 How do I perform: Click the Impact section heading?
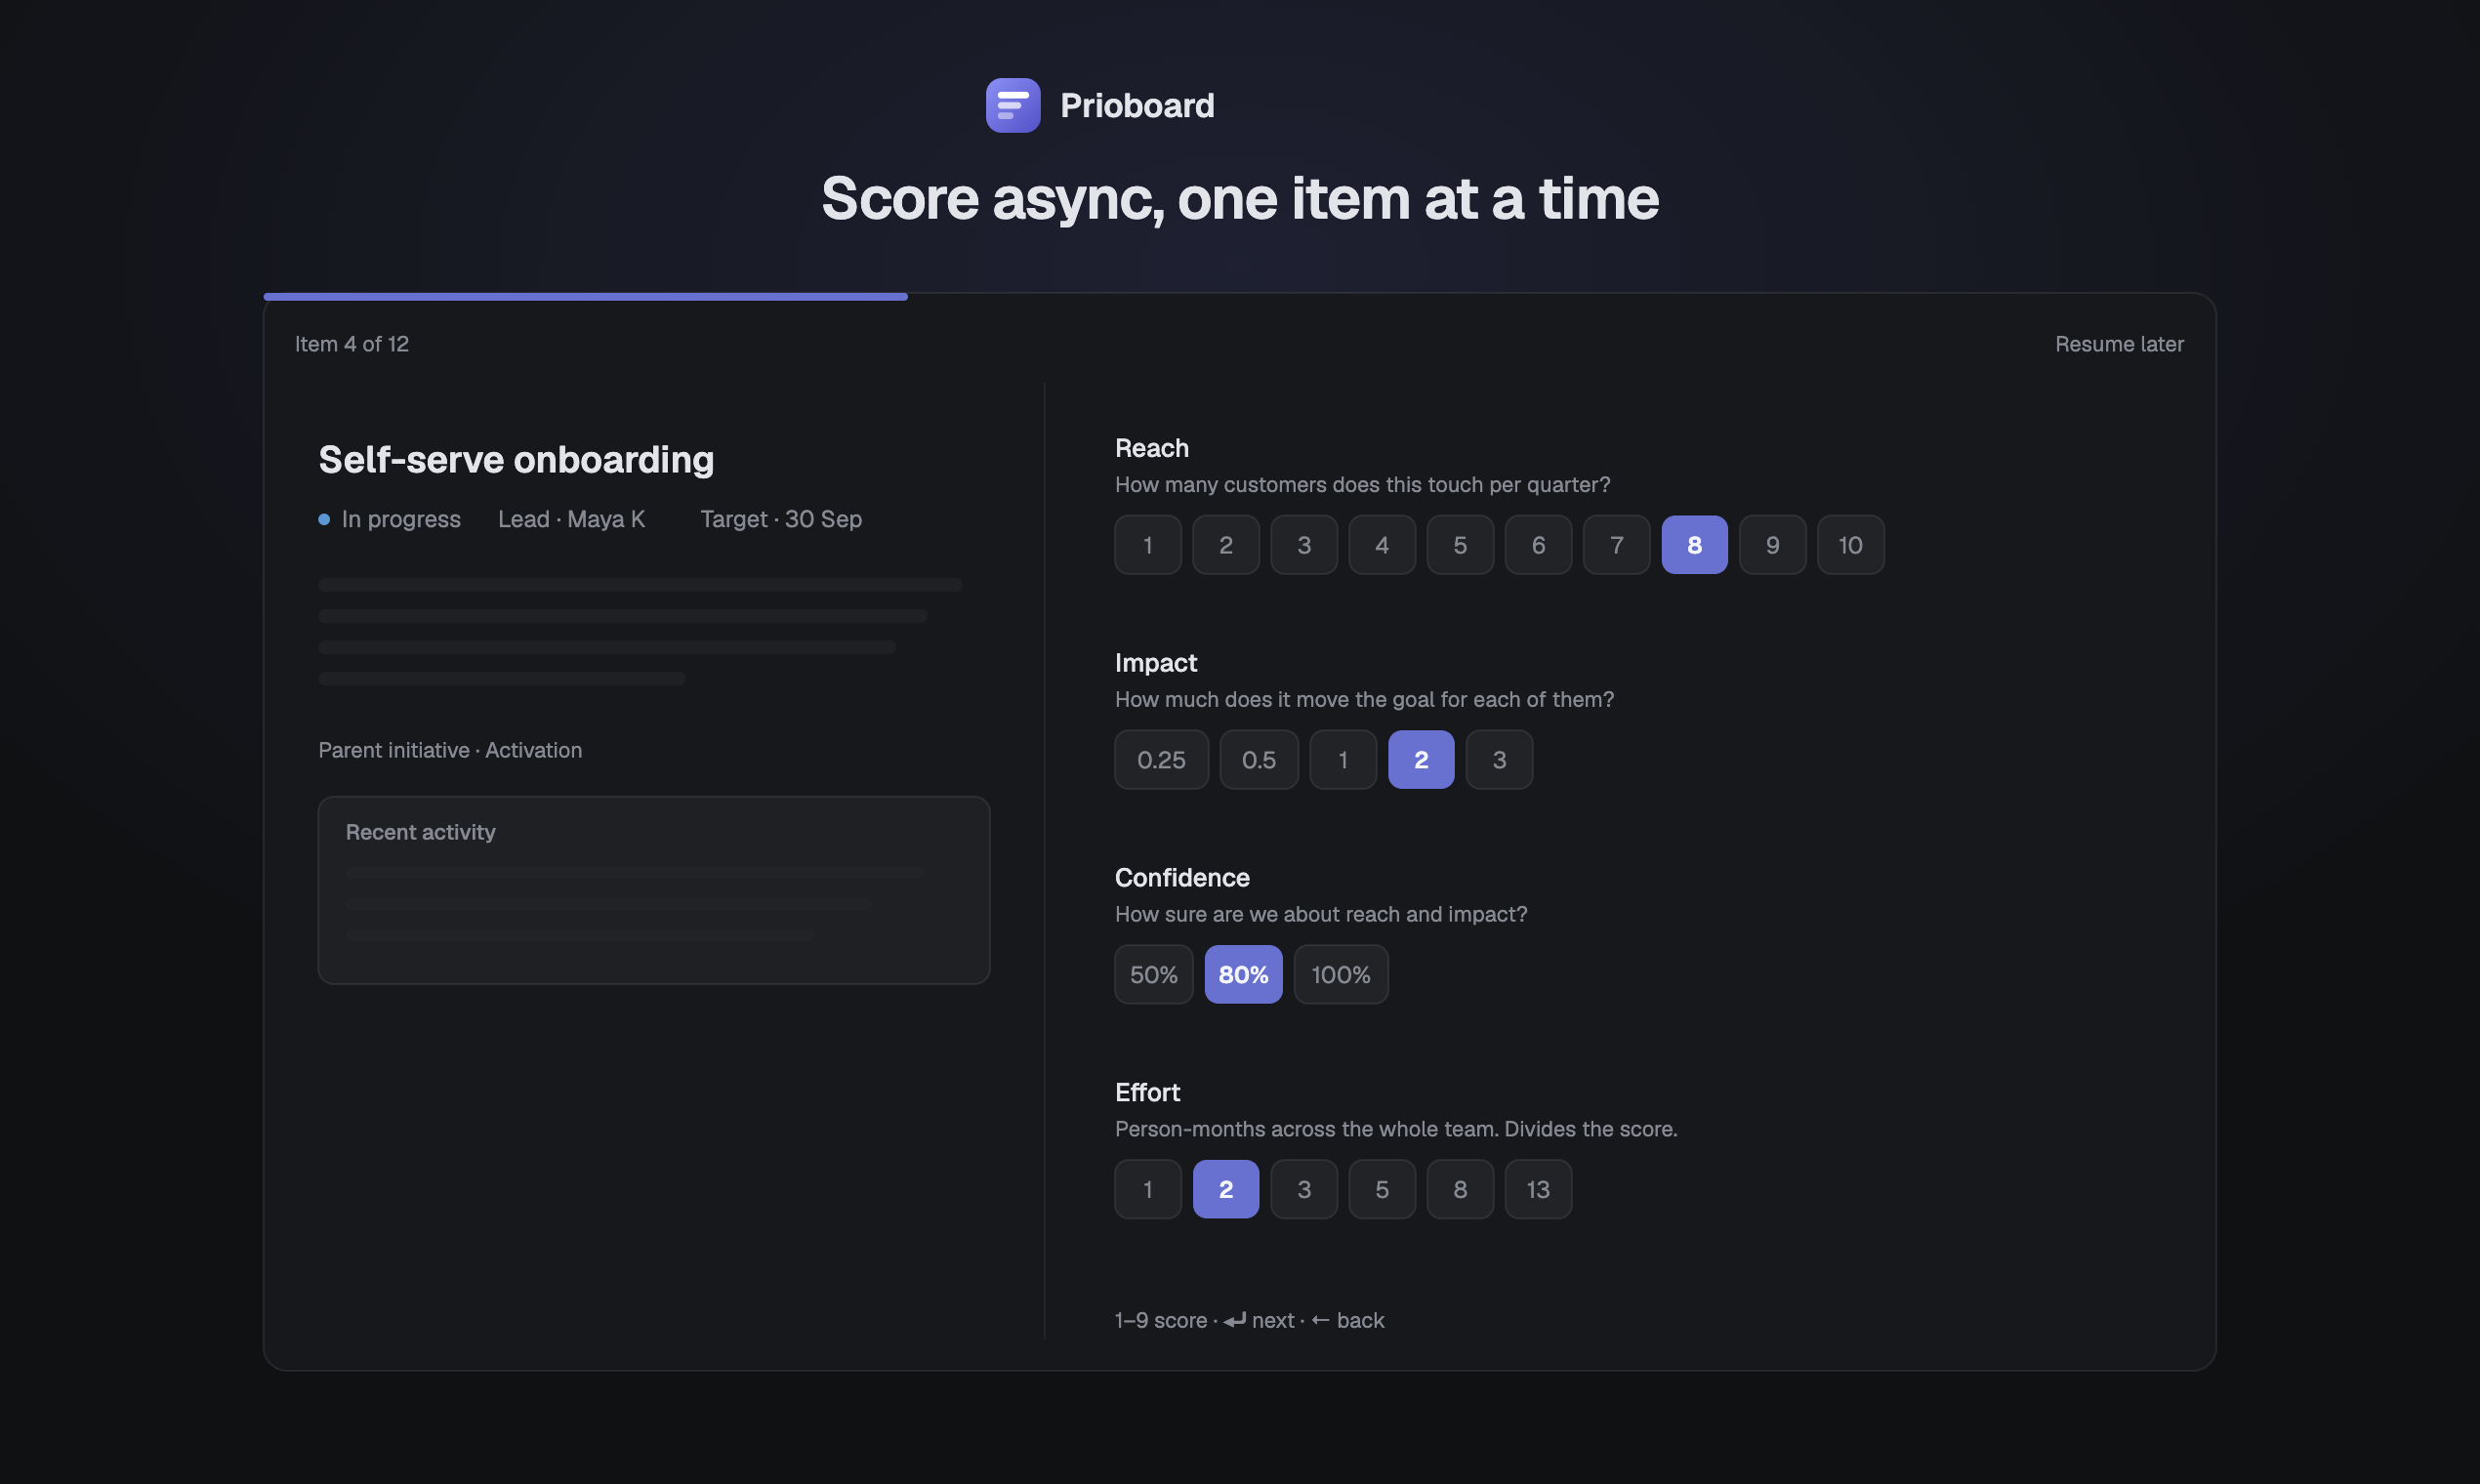1156,663
